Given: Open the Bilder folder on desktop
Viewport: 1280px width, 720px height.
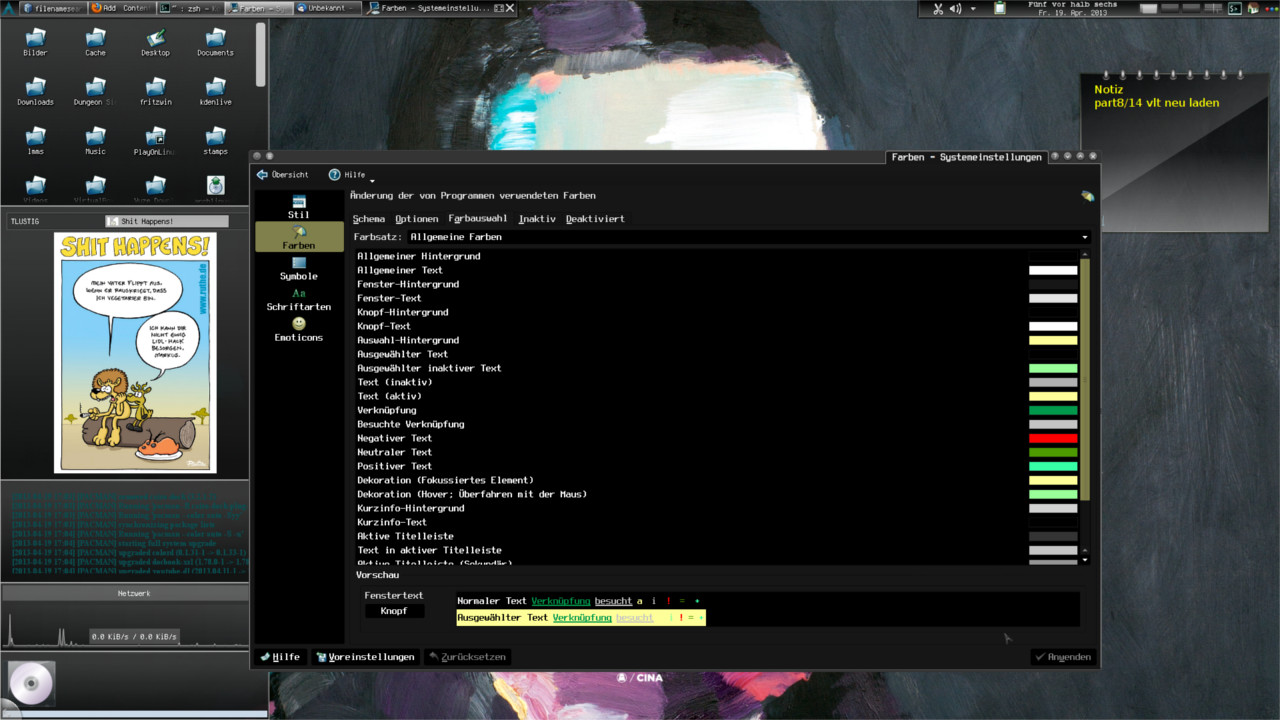Looking at the screenshot, I should click(x=35, y=42).
